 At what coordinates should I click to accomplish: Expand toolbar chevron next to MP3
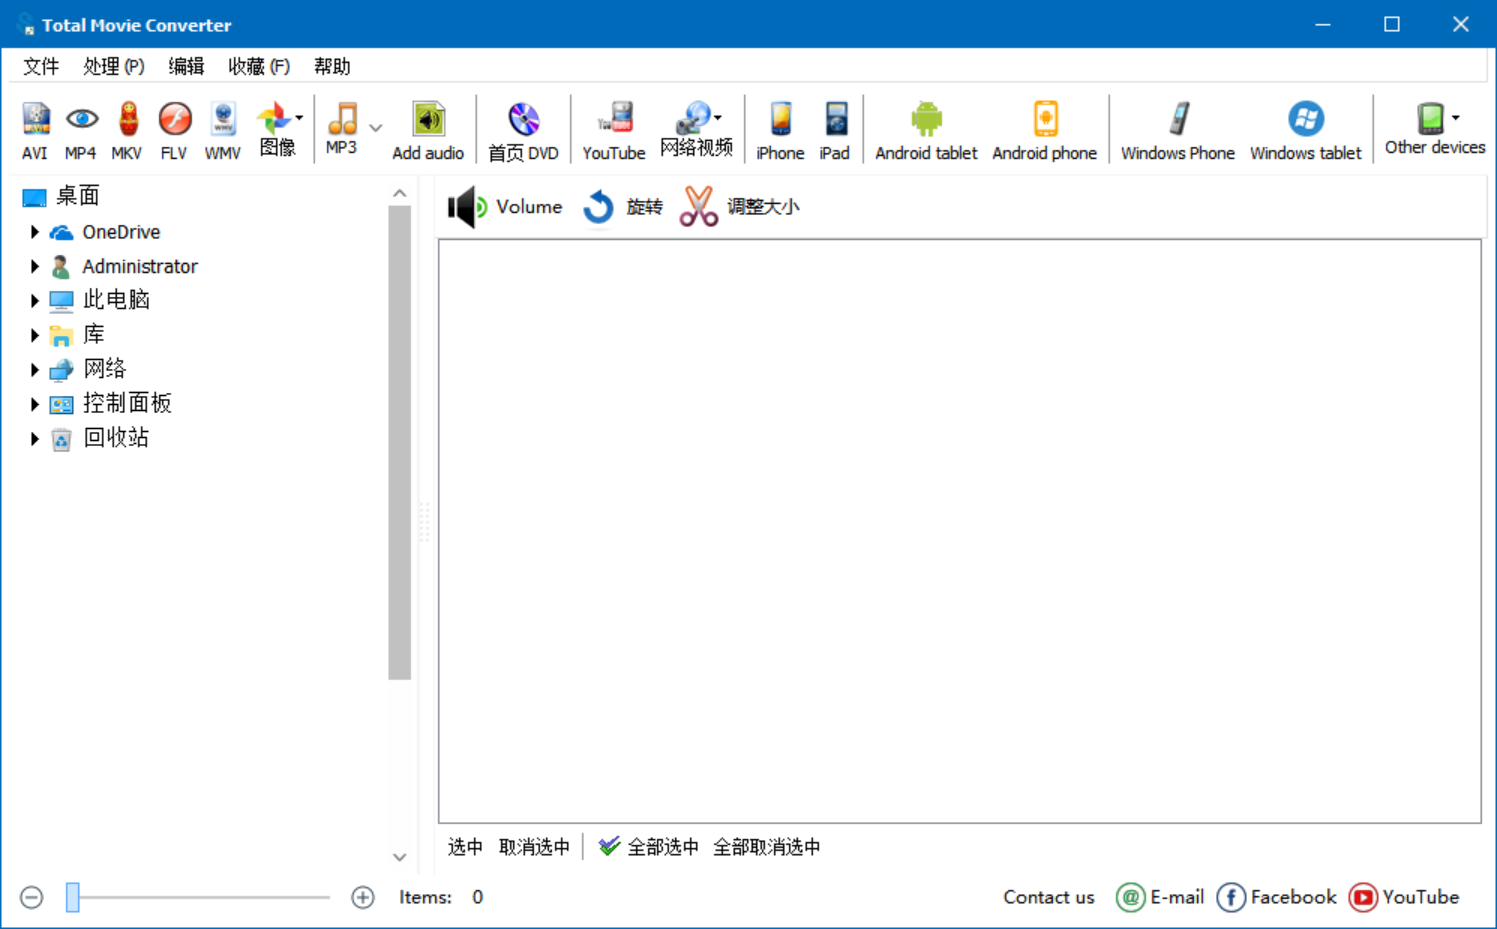coord(376,128)
